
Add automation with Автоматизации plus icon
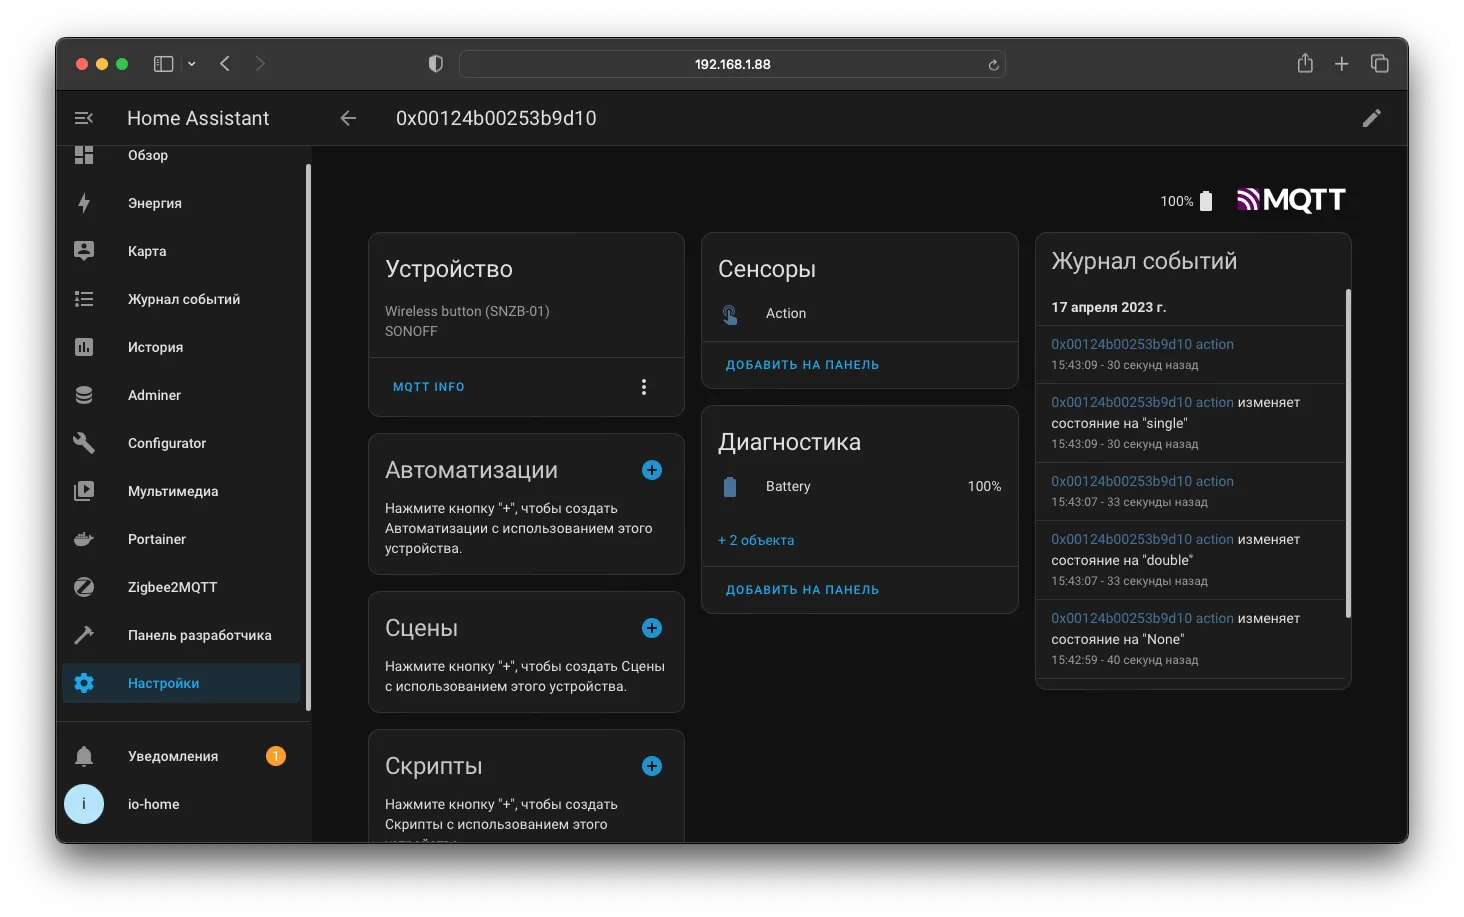click(652, 470)
